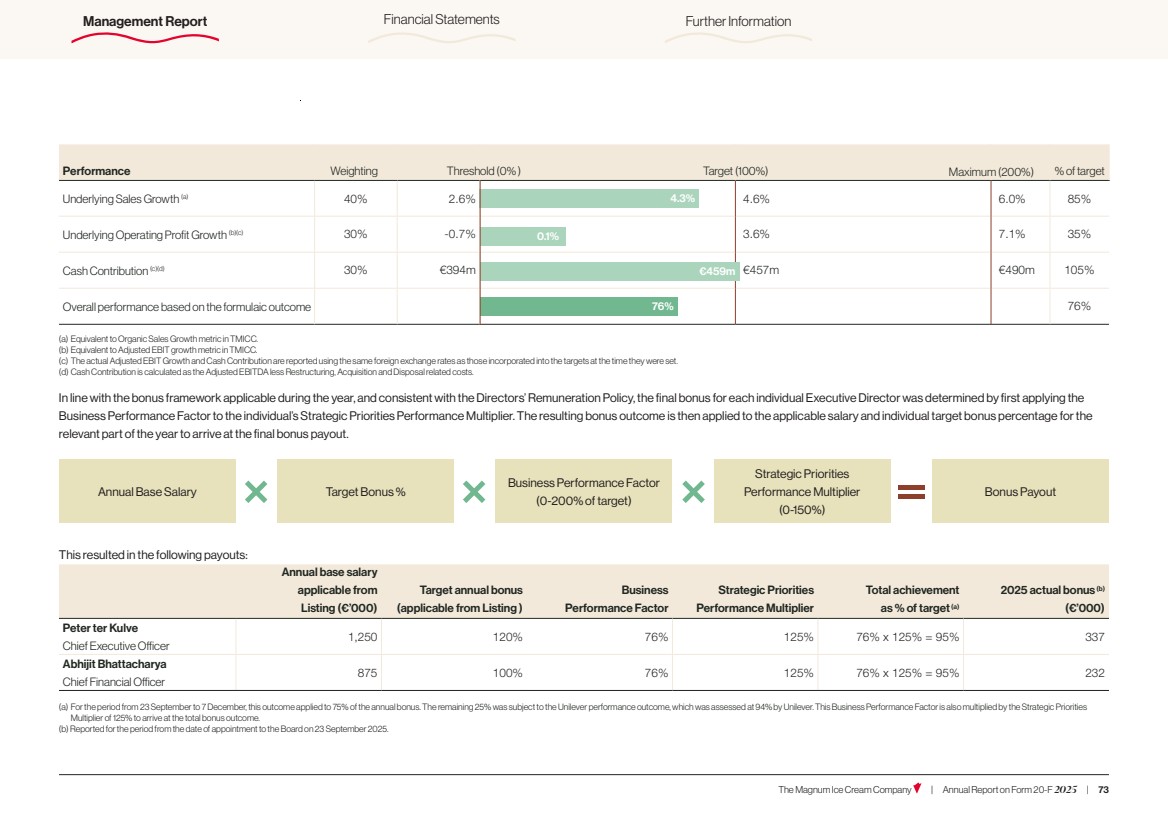This screenshot has width=1168, height=825.
Task: Click the Magnum red heart logo
Action: pyautogui.click(x=917, y=789)
